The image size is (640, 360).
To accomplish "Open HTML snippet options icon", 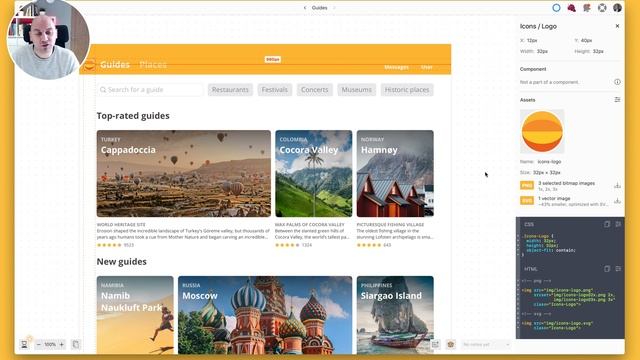I will click(618, 269).
